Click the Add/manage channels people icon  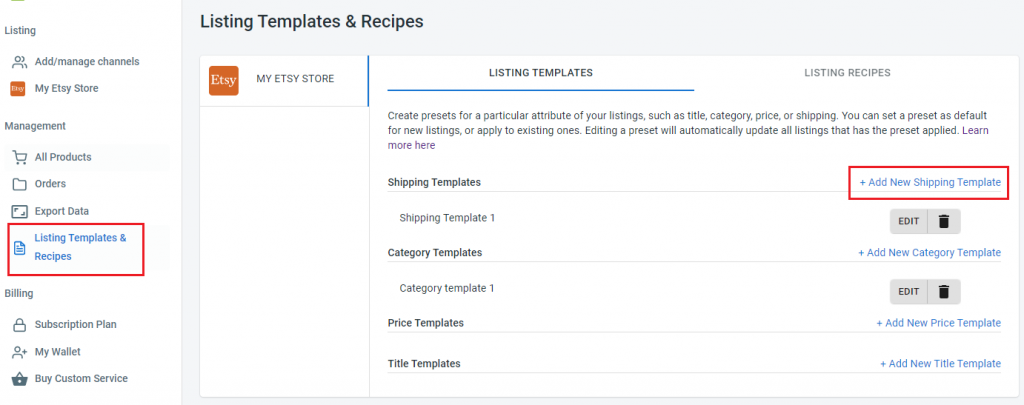coord(19,62)
